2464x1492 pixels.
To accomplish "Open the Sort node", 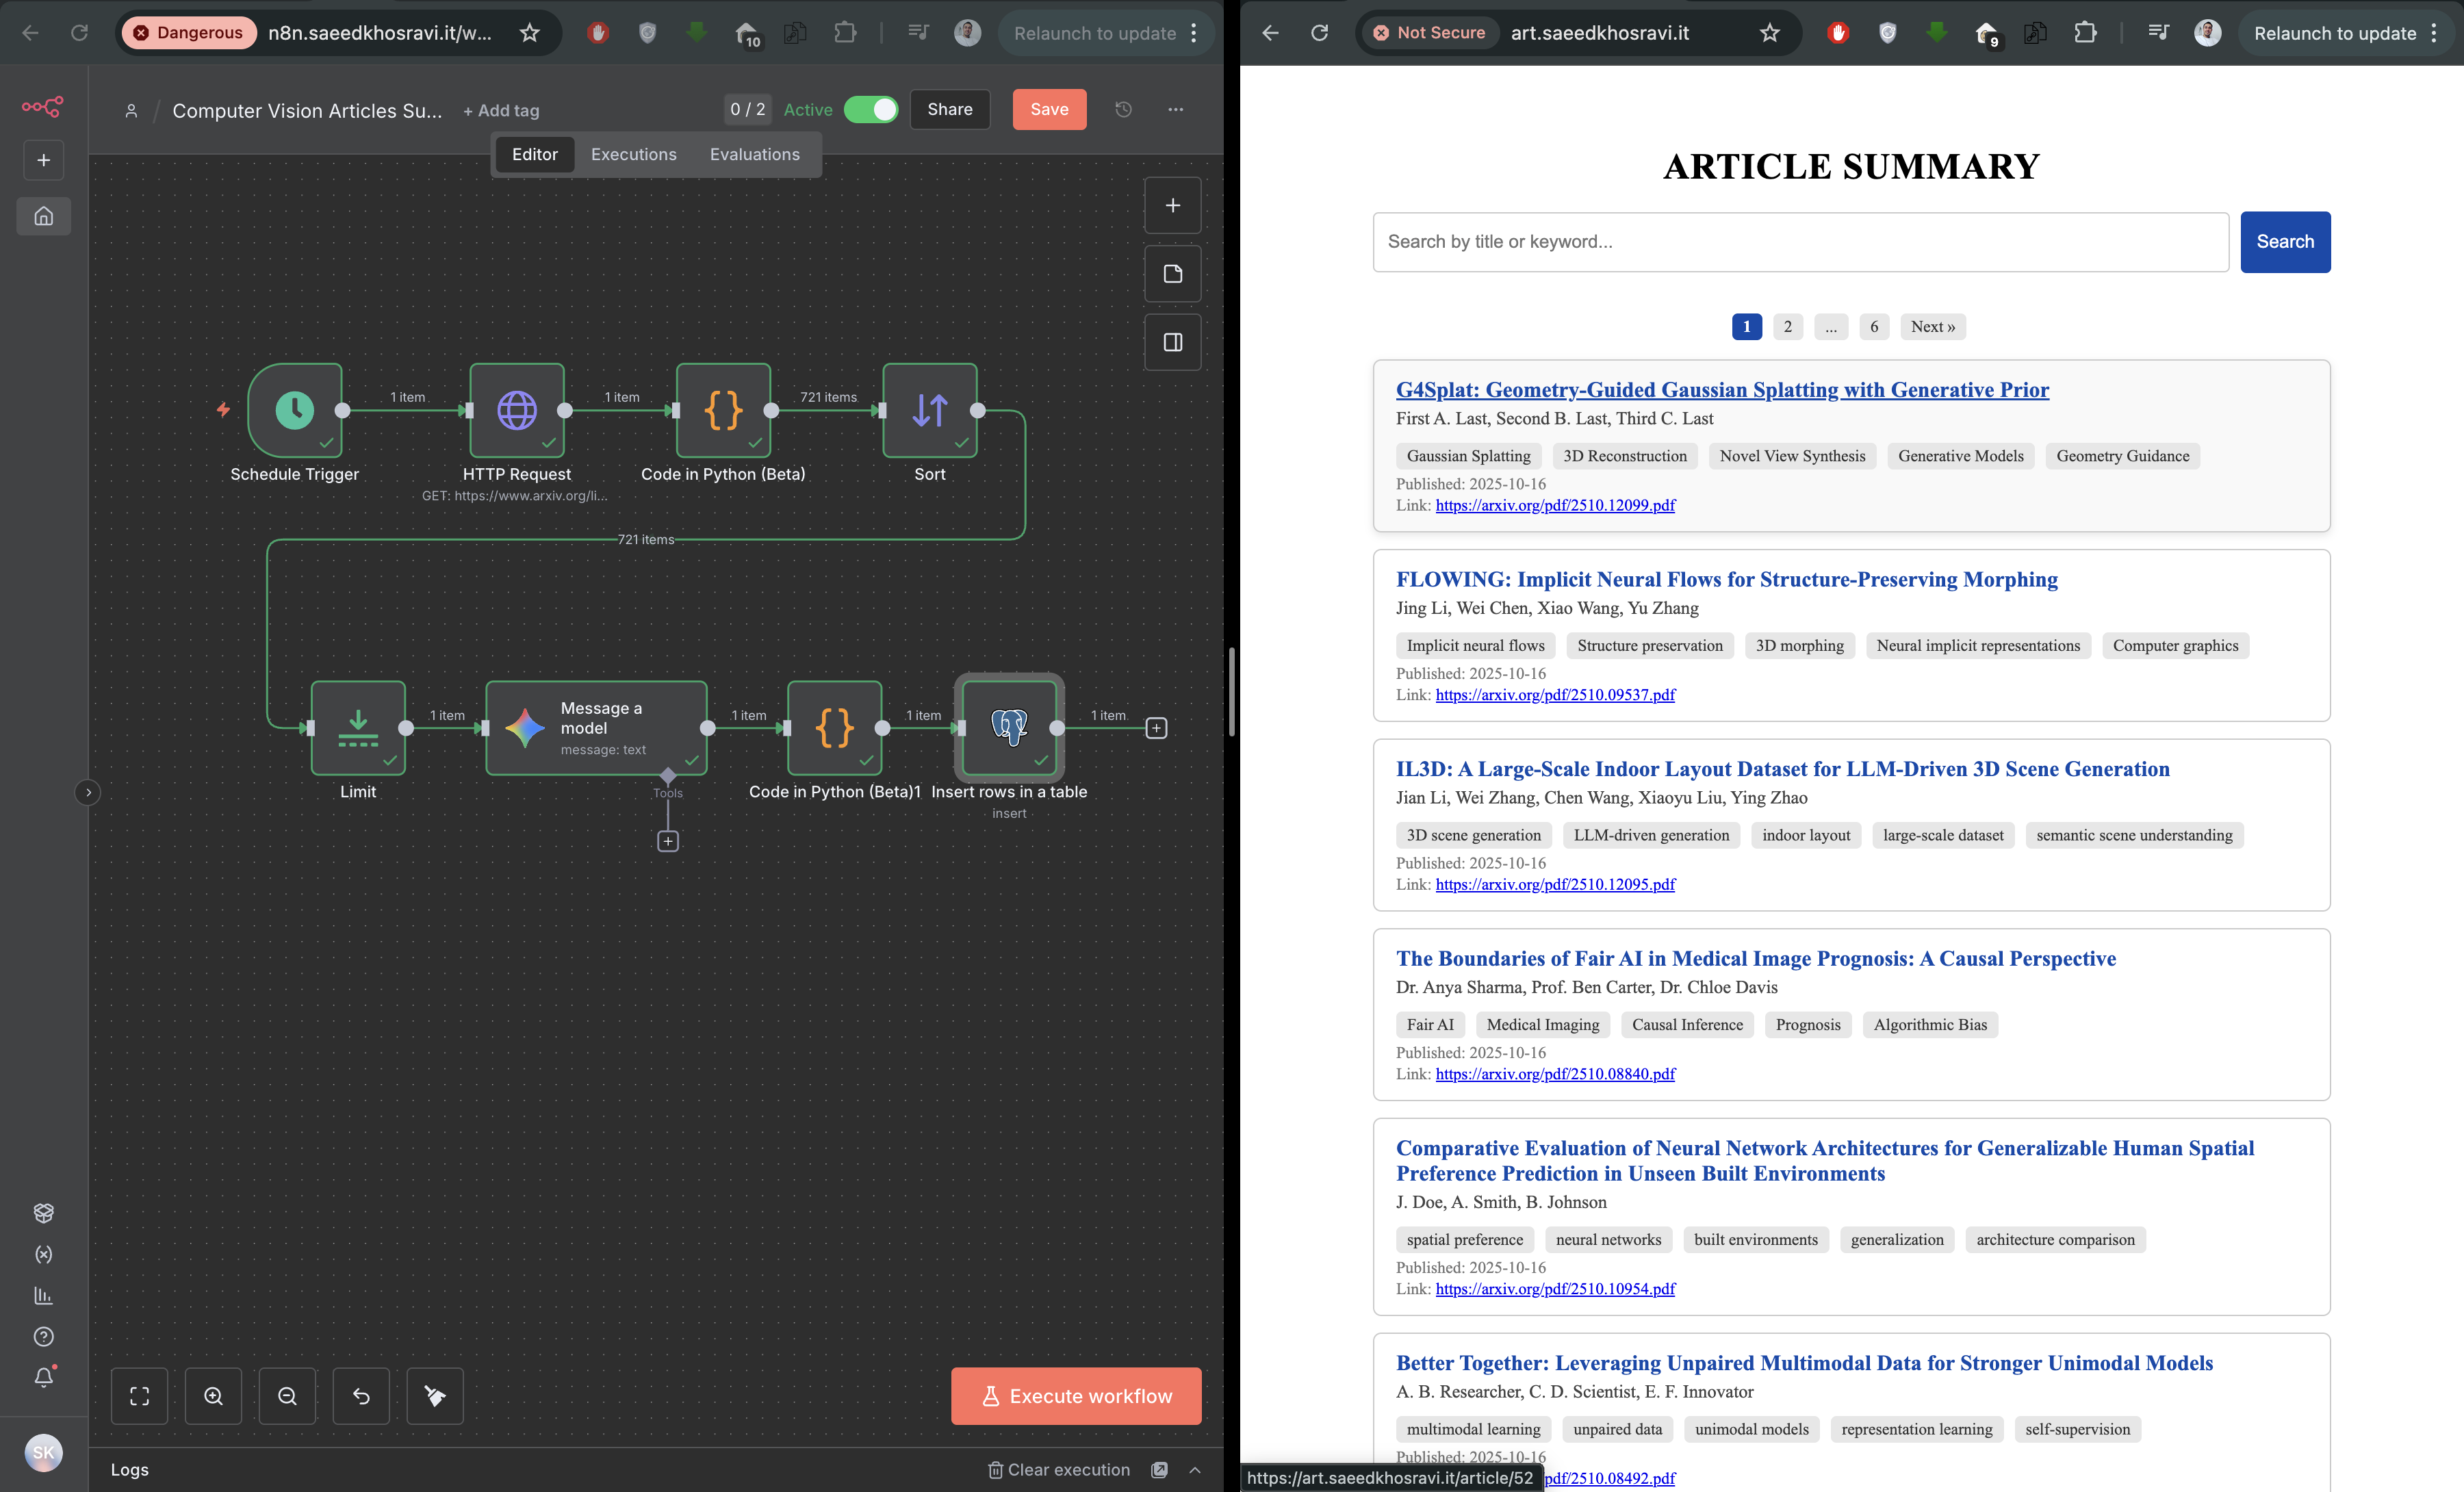I will point(929,410).
